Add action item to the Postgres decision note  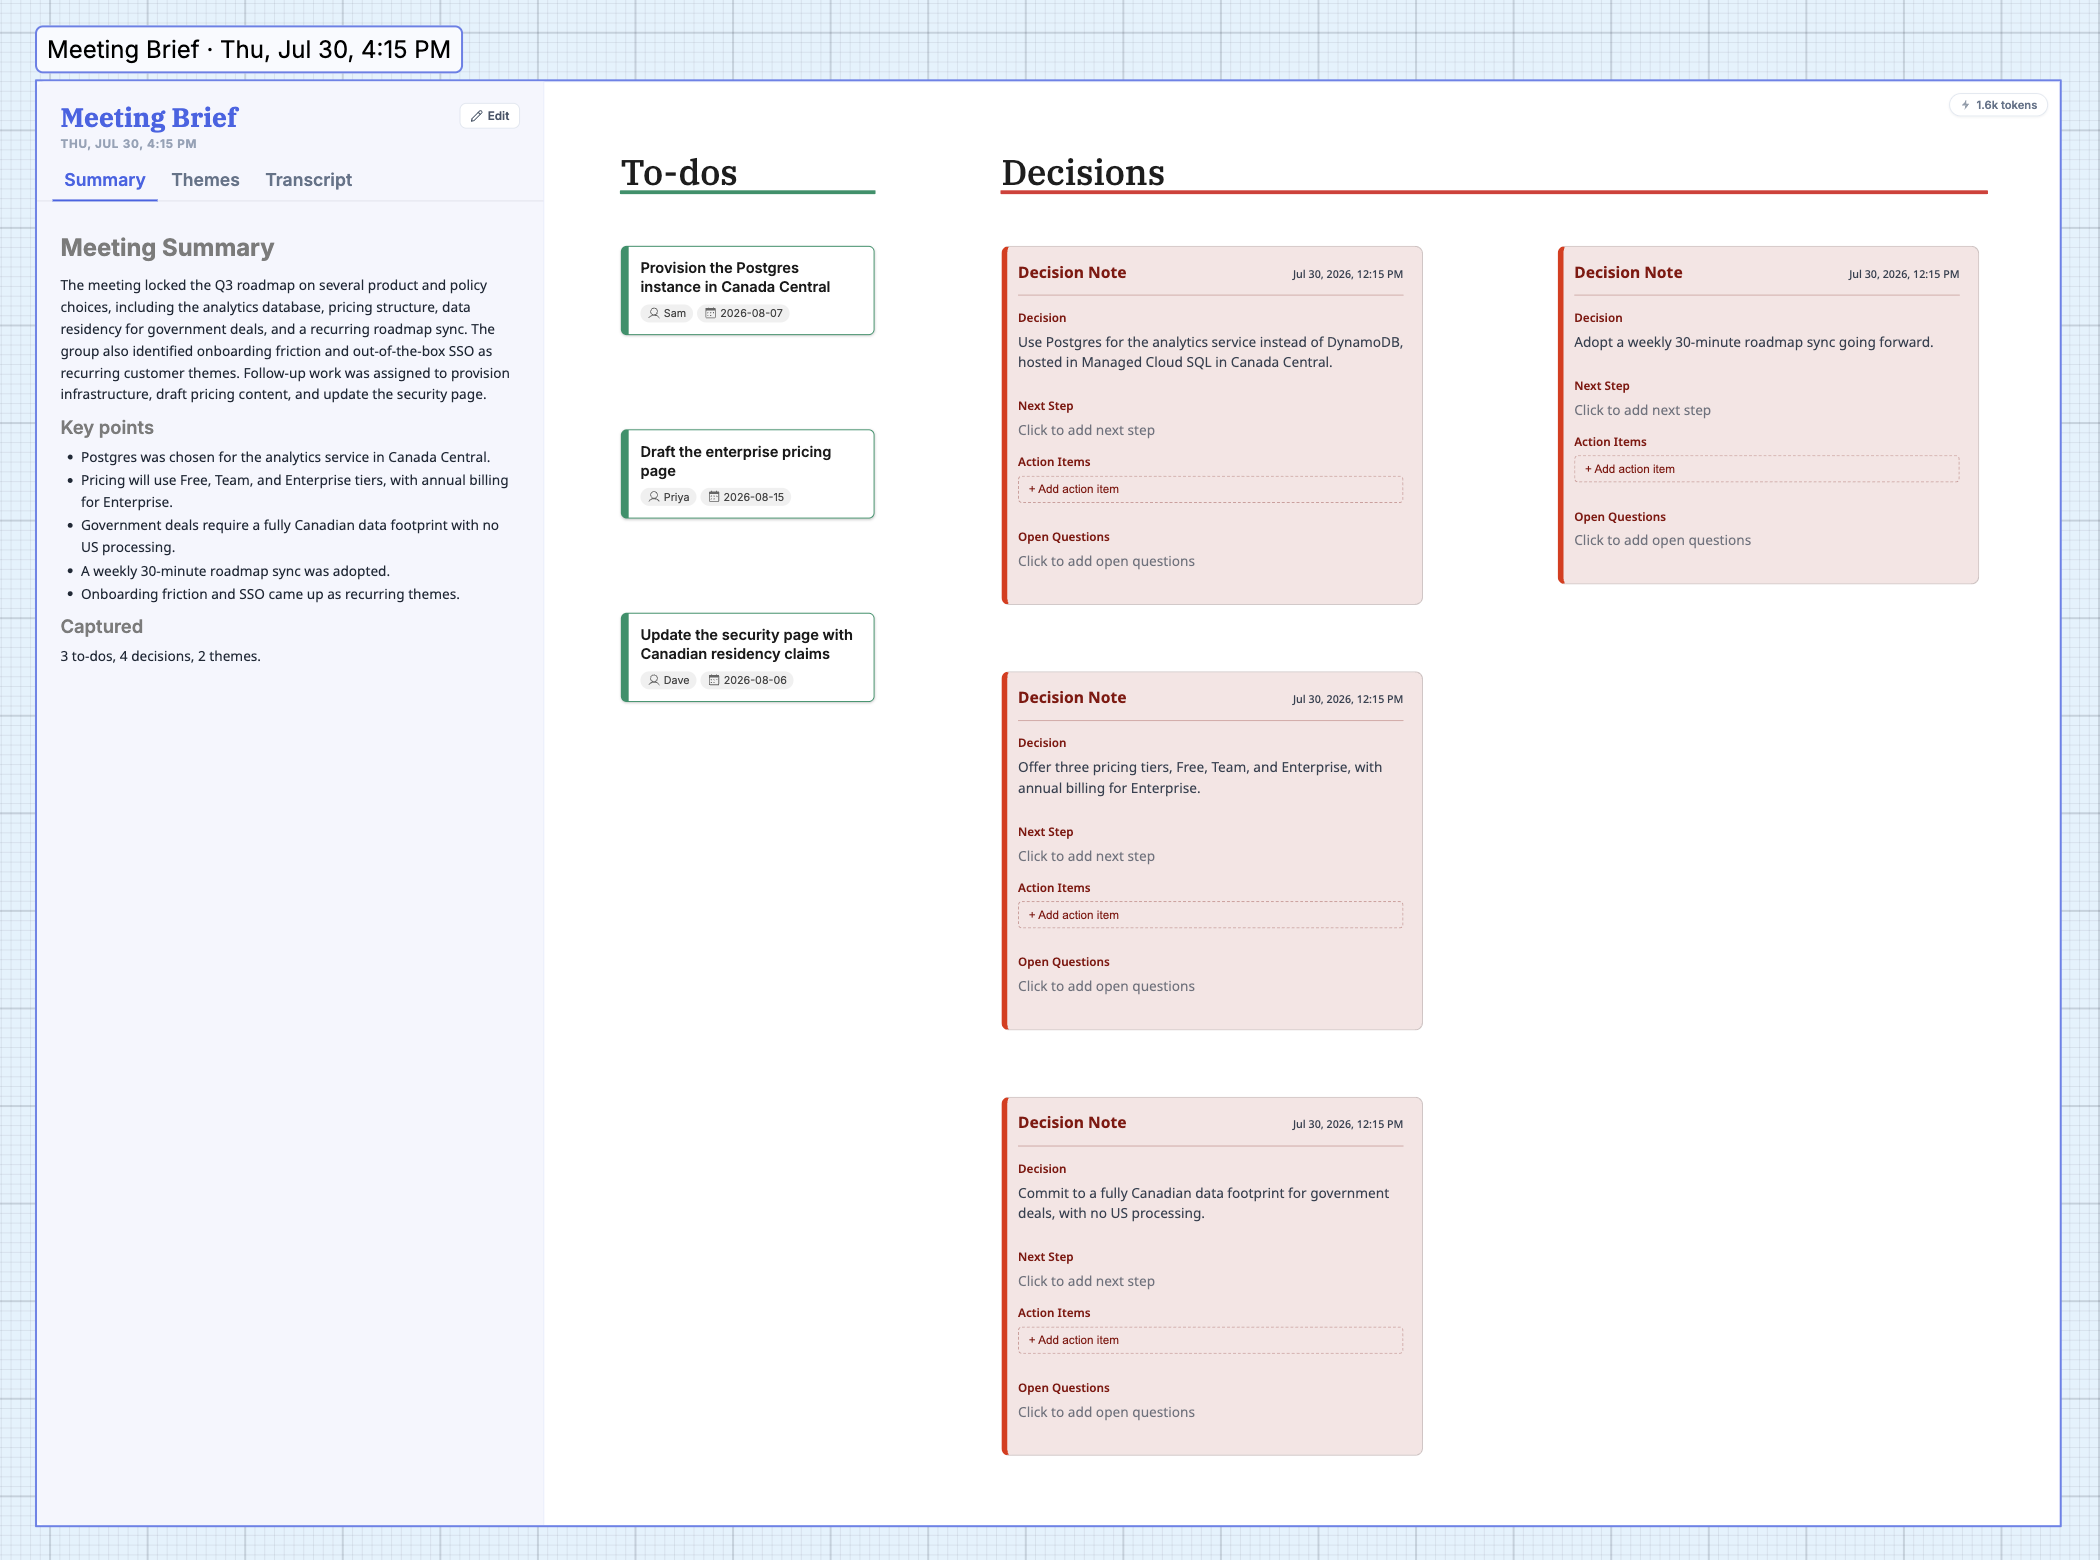(1210, 489)
